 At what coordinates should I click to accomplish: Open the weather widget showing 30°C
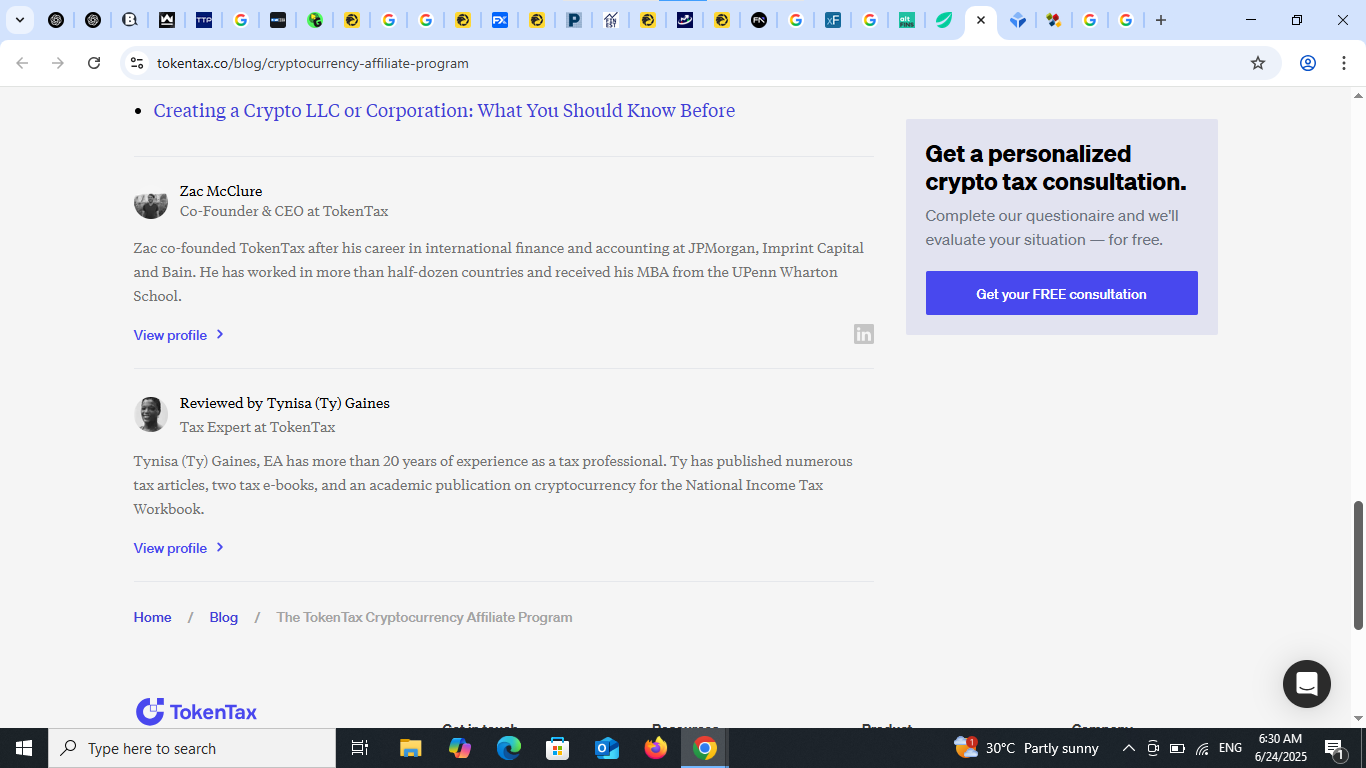(1026, 748)
